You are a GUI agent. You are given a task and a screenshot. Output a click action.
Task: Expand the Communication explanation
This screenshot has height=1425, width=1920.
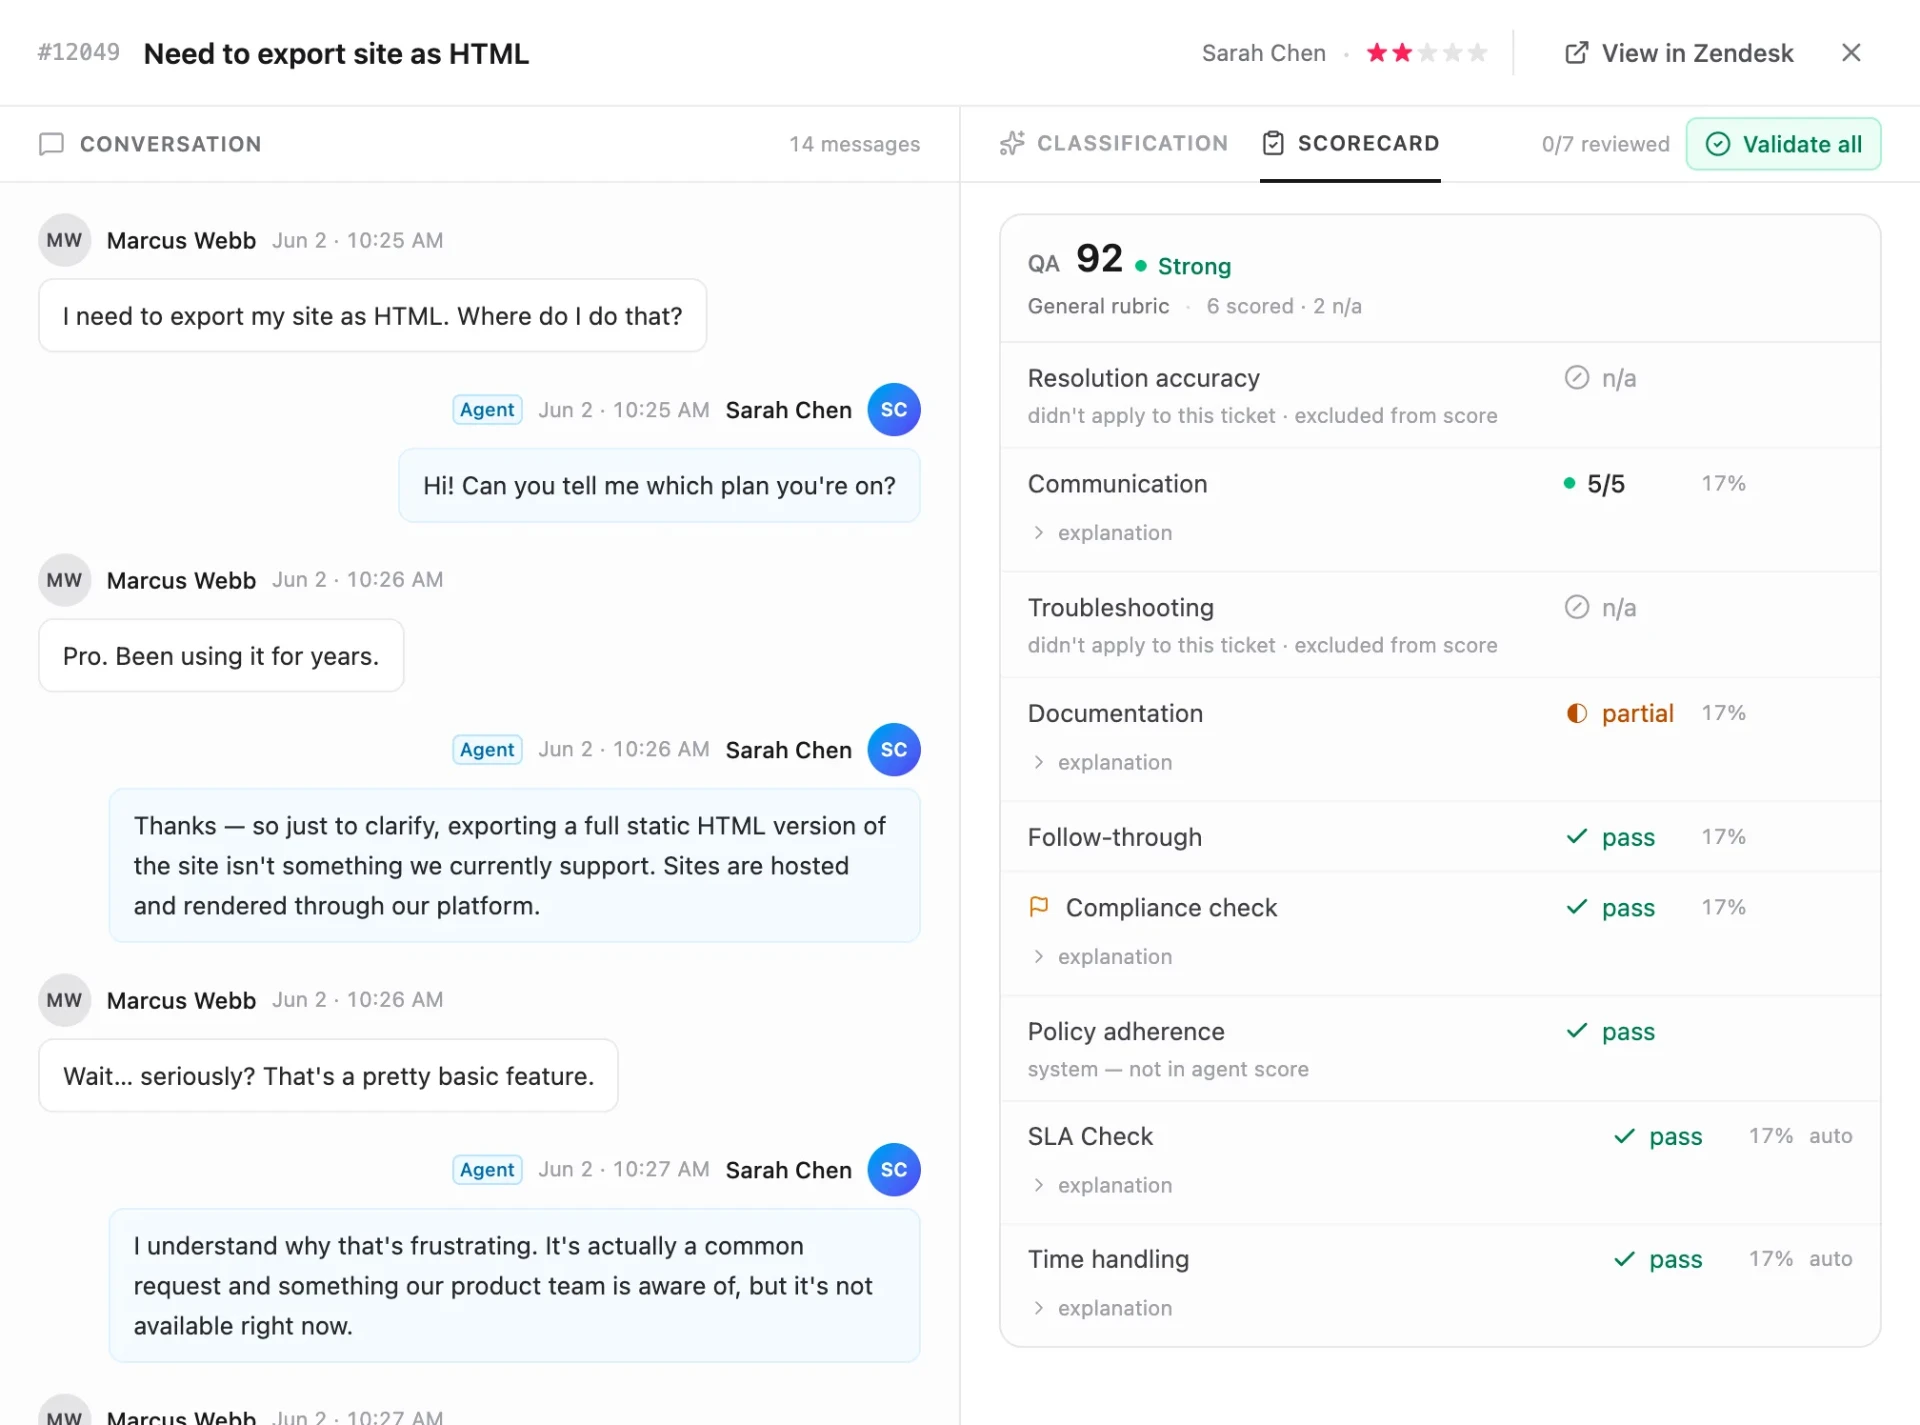(x=1101, y=533)
